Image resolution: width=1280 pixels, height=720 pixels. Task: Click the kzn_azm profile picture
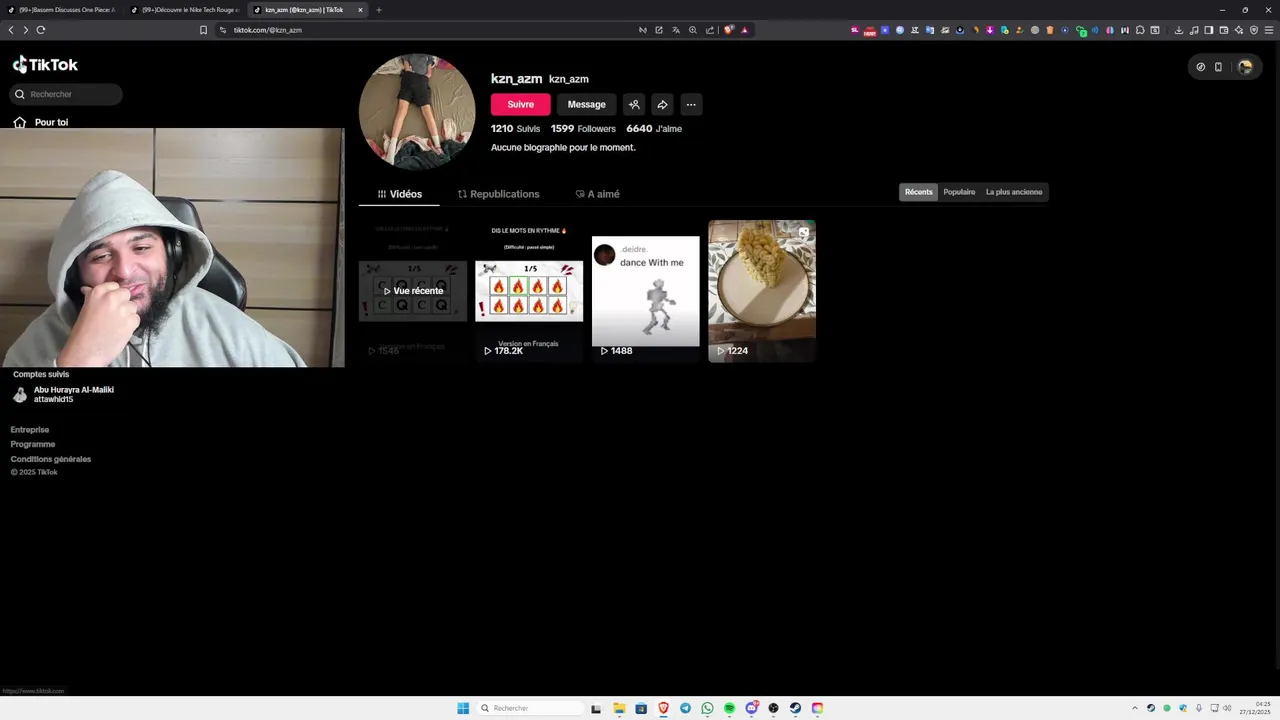417,112
